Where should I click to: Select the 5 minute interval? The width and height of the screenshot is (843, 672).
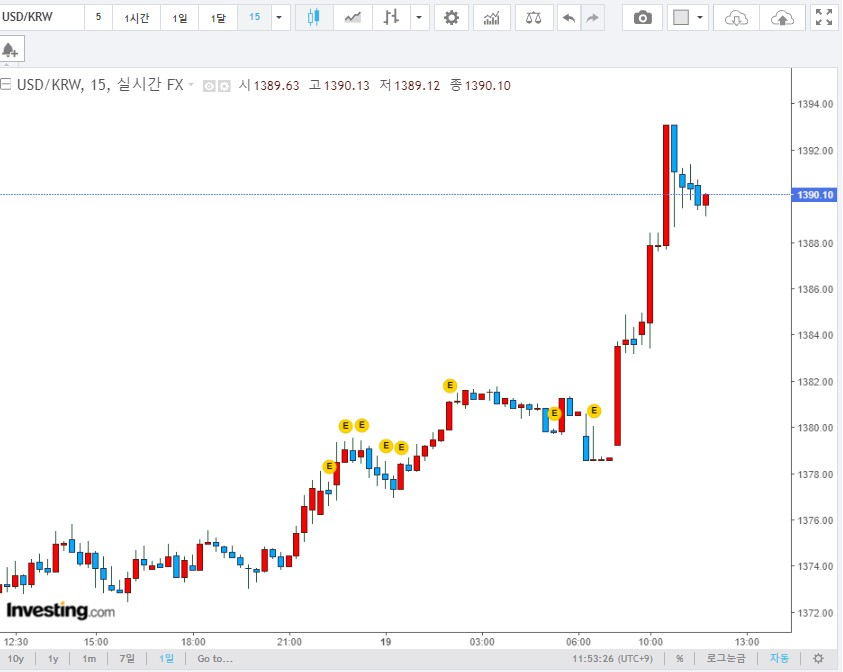point(98,17)
